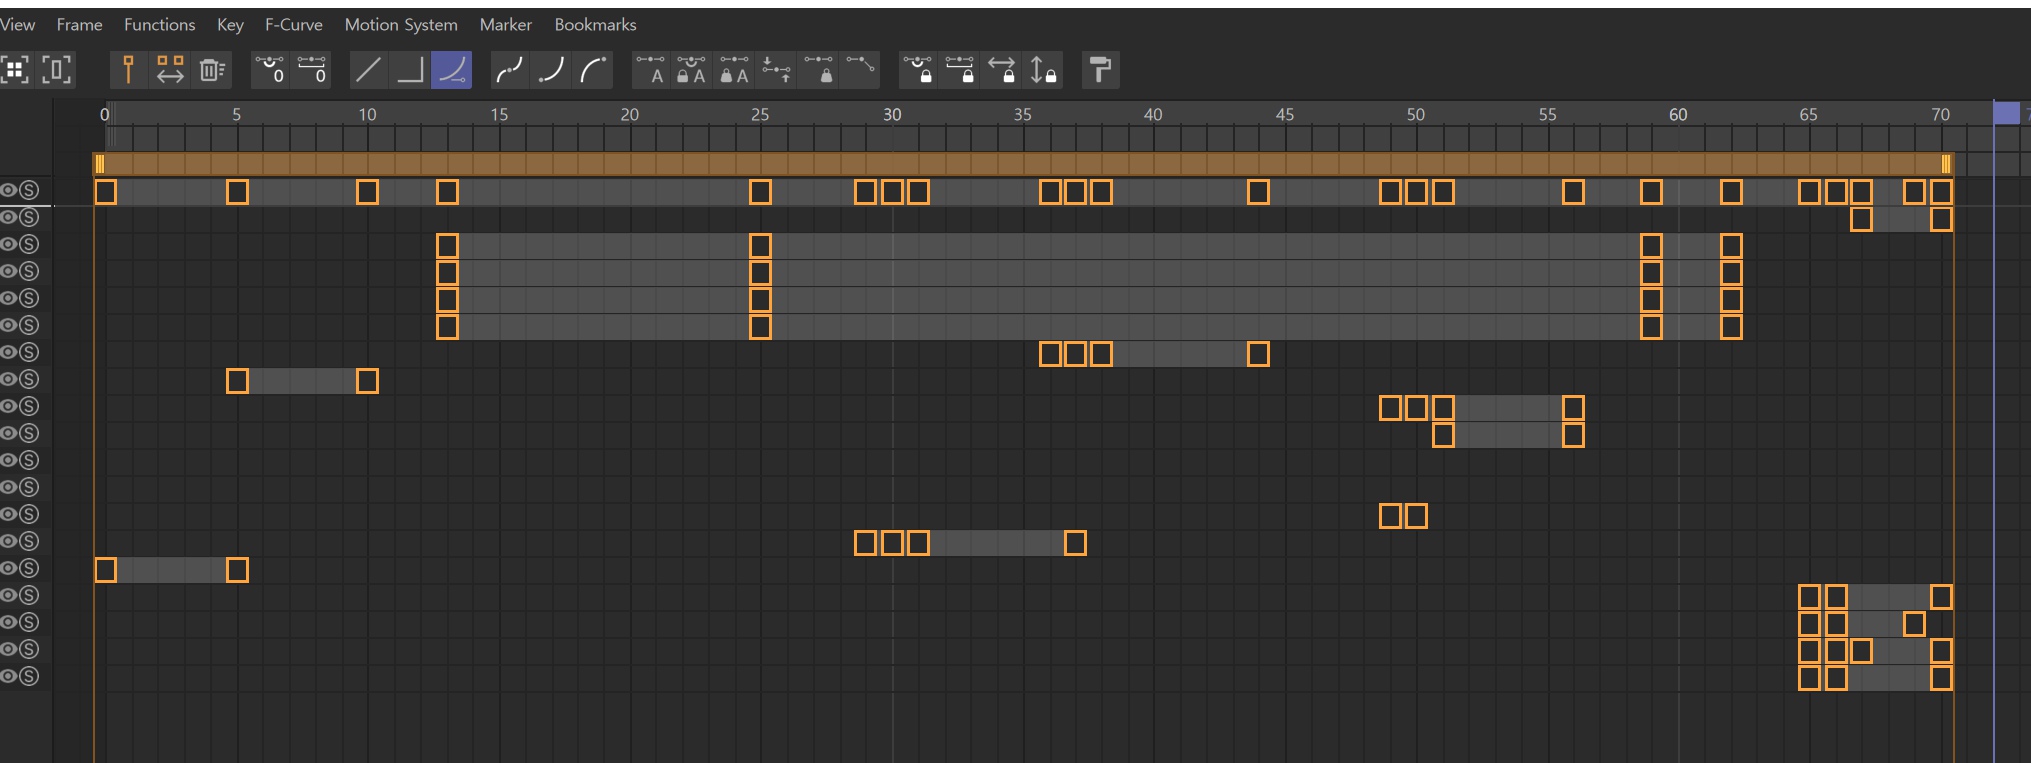Image resolution: width=2031 pixels, height=763 pixels.
Task: Select summary keyframe at frame 25
Action: [760, 192]
